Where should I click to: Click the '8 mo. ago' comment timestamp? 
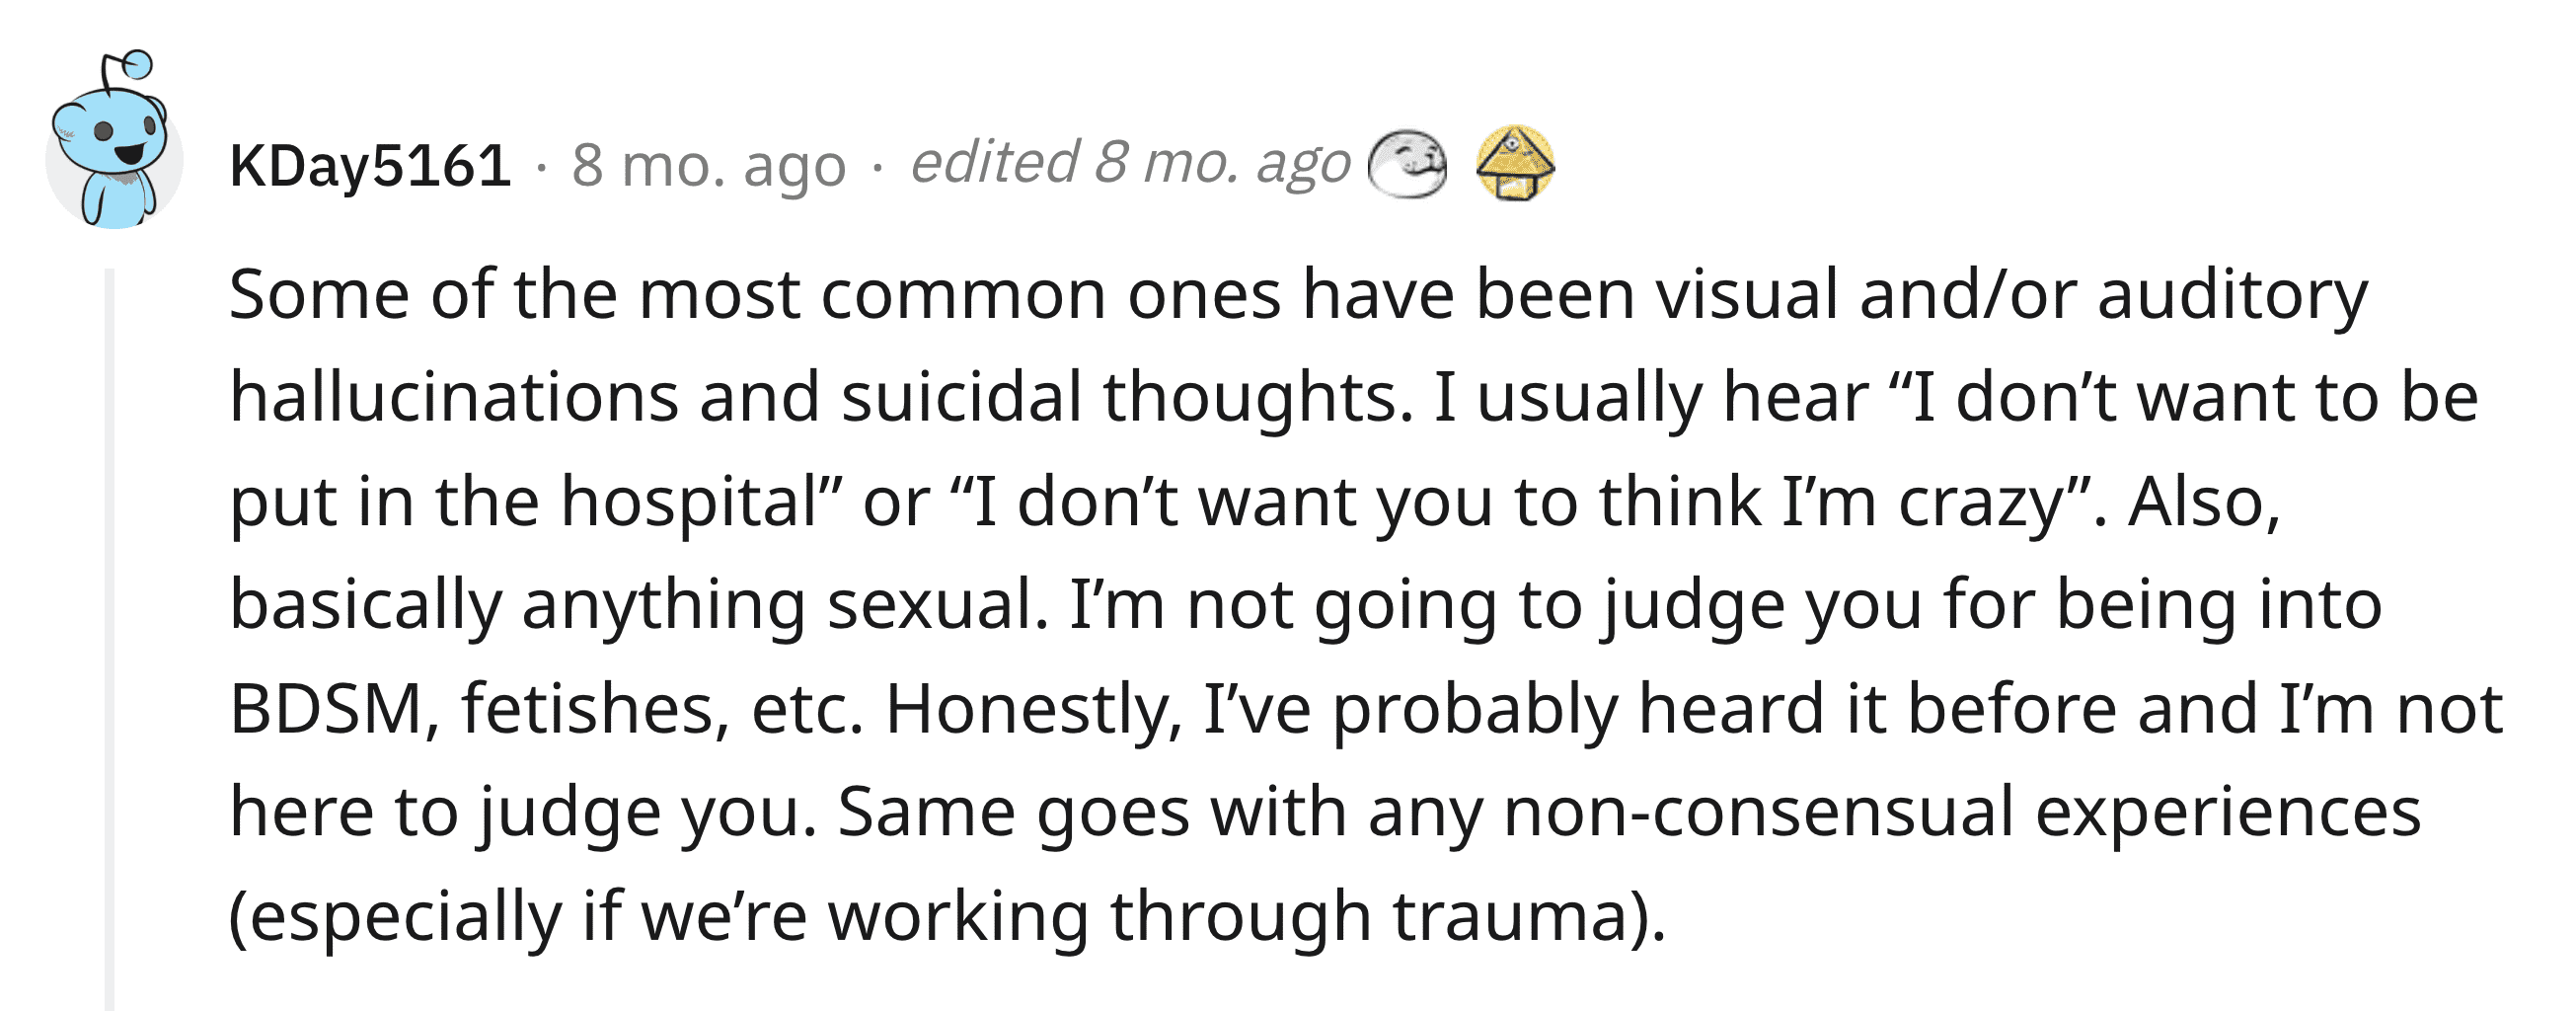(x=708, y=166)
